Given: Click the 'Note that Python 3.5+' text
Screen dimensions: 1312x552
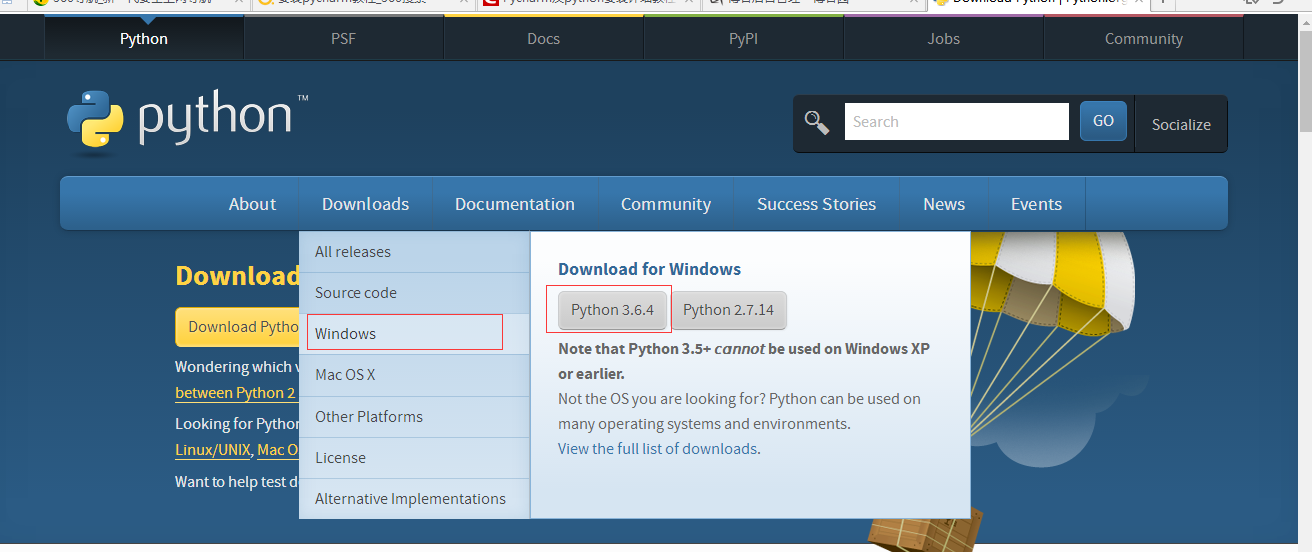Looking at the screenshot, I should (x=744, y=361).
